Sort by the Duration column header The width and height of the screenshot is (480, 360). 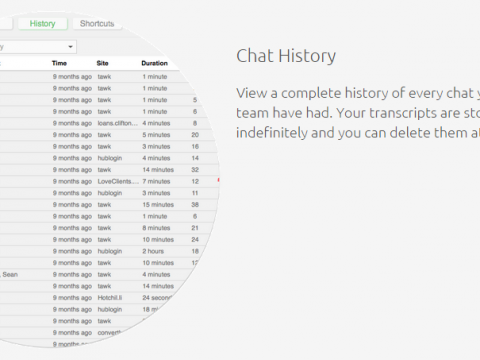(154, 63)
